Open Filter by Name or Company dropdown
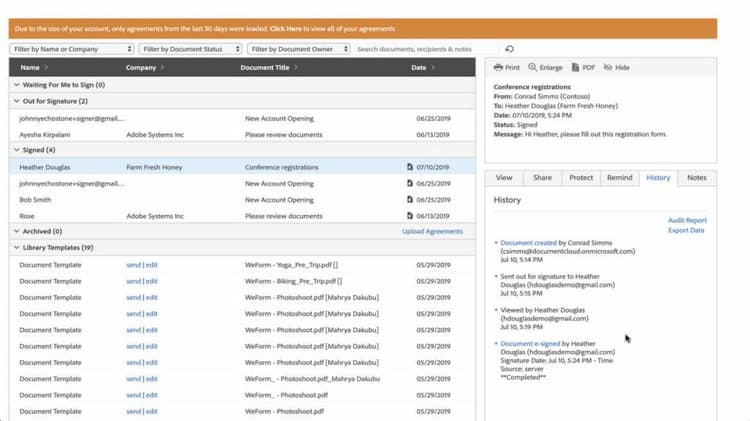The height and width of the screenshot is (421, 750). pyautogui.click(x=72, y=49)
